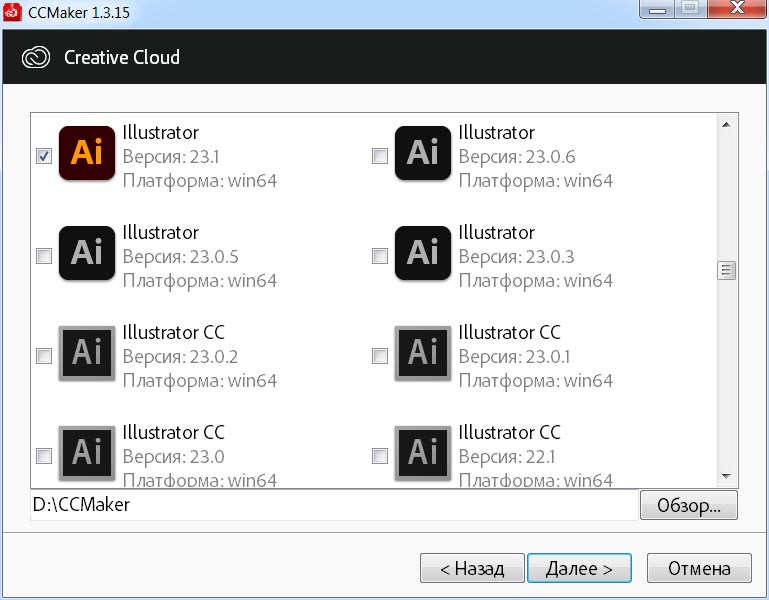This screenshot has width=769, height=600.
Task: Click the Illustrator CC 22.1 Ai icon
Action: 423,453
